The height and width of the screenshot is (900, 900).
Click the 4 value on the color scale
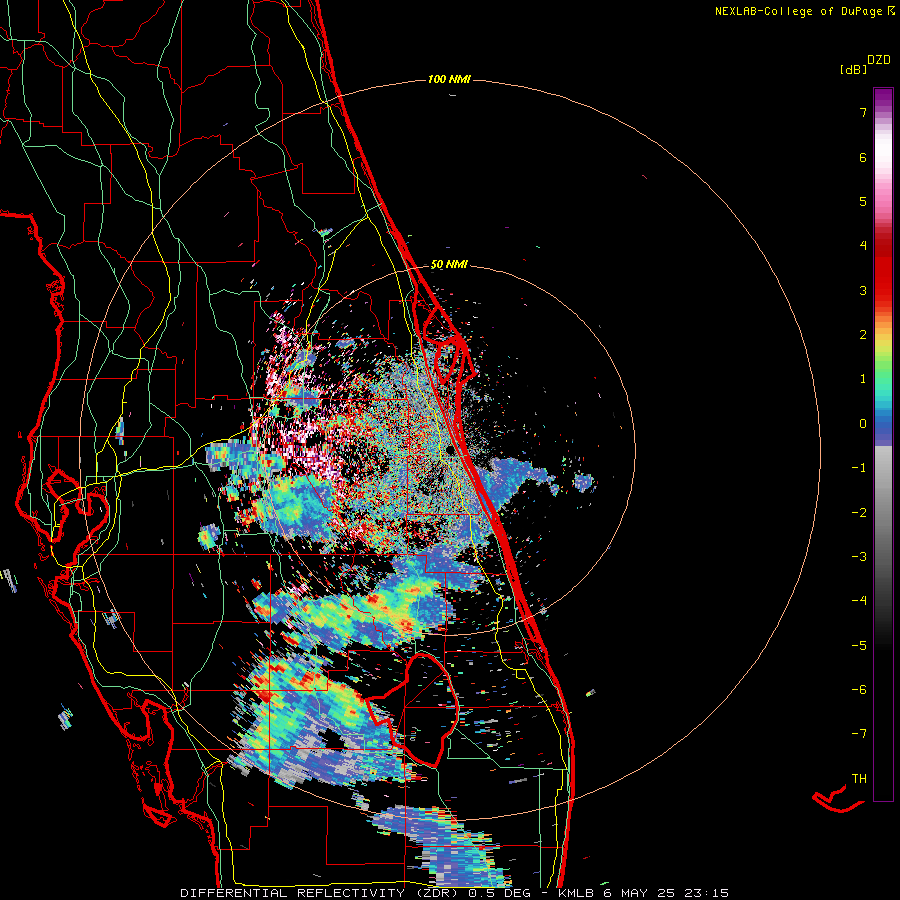pyautogui.click(x=863, y=246)
